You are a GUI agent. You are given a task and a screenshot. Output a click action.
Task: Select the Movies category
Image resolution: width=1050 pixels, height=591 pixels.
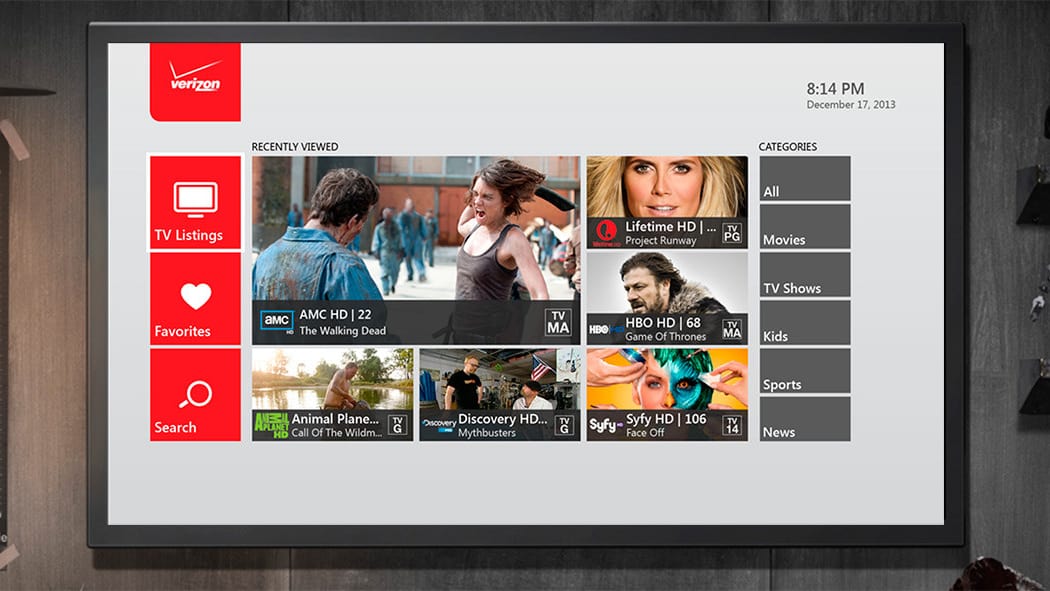[805, 227]
